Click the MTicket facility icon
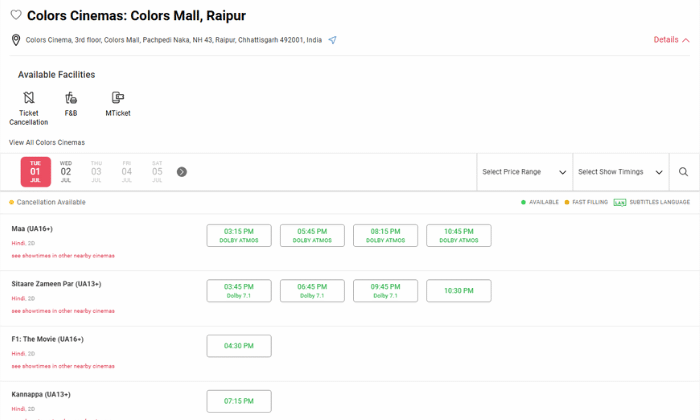 coord(118,97)
